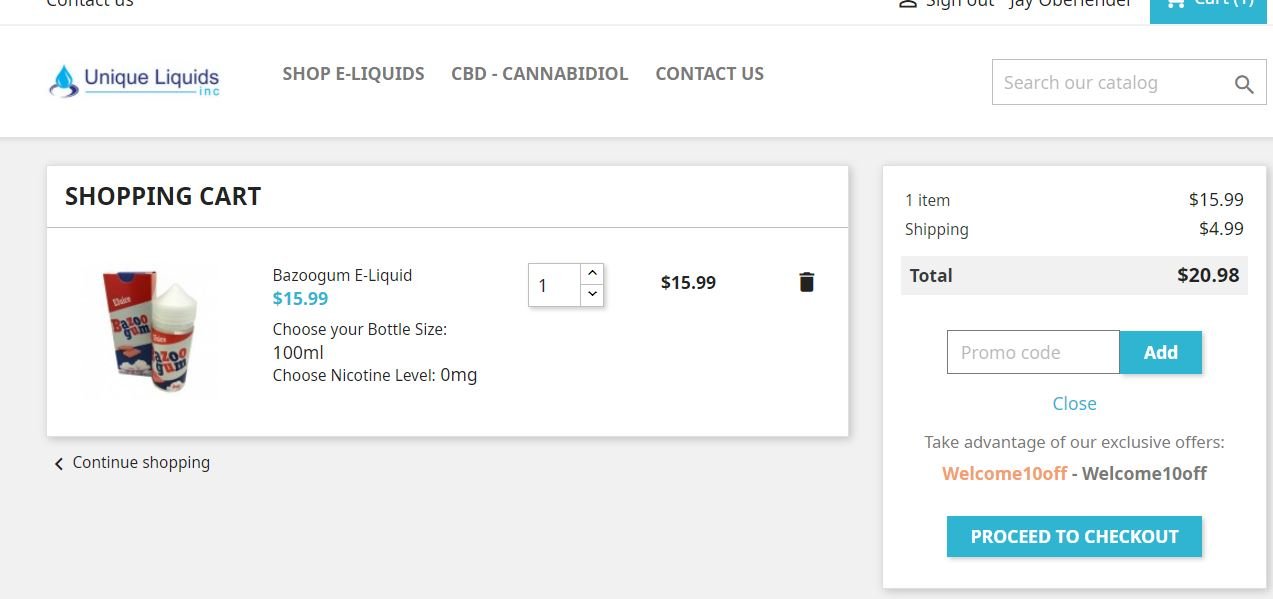Delete Bazoogum item with trash icon
The image size is (1273, 599).
coord(807,282)
